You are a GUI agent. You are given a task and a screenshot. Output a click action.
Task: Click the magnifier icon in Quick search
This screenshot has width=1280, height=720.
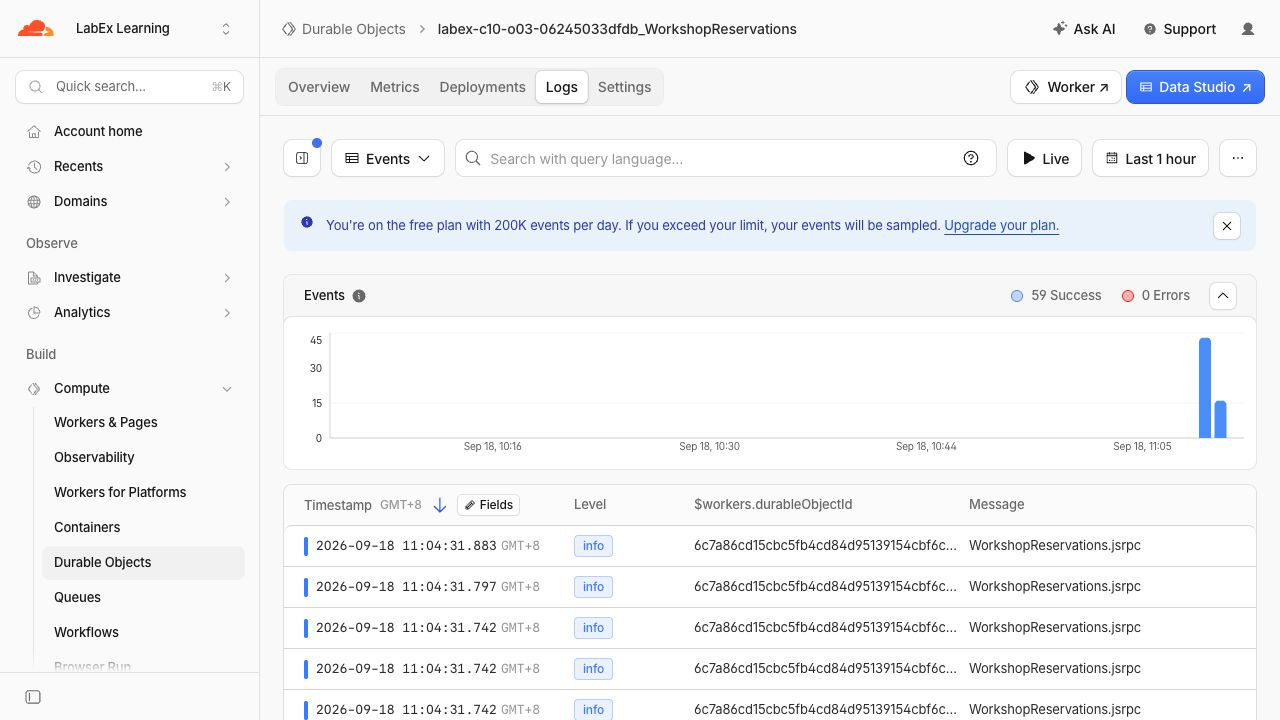coord(36,87)
